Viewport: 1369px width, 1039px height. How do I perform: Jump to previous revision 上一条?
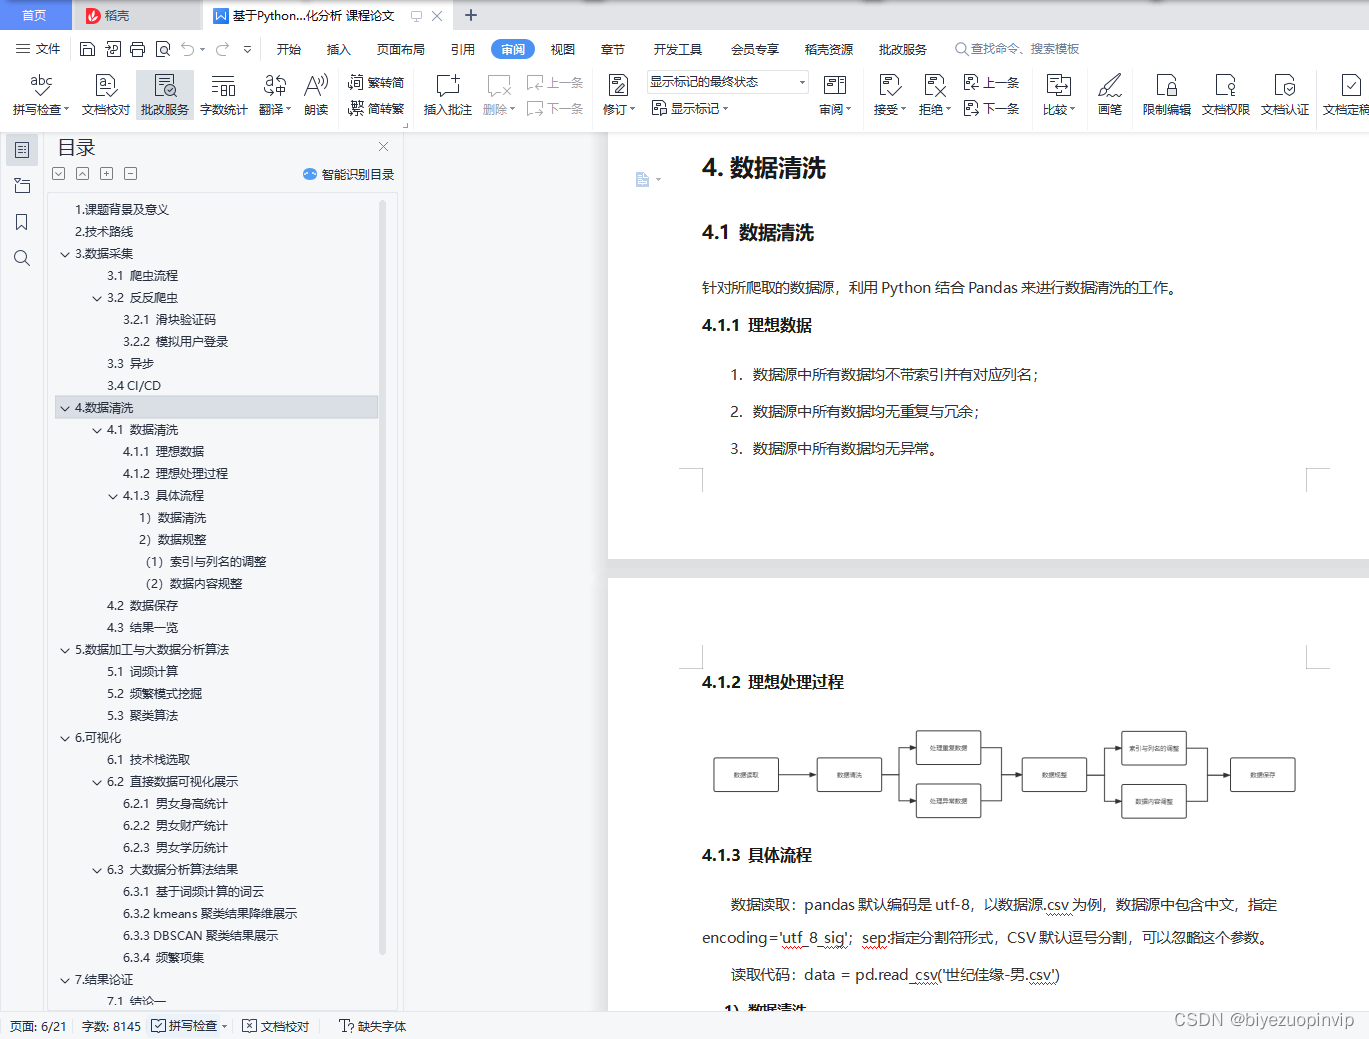point(991,83)
